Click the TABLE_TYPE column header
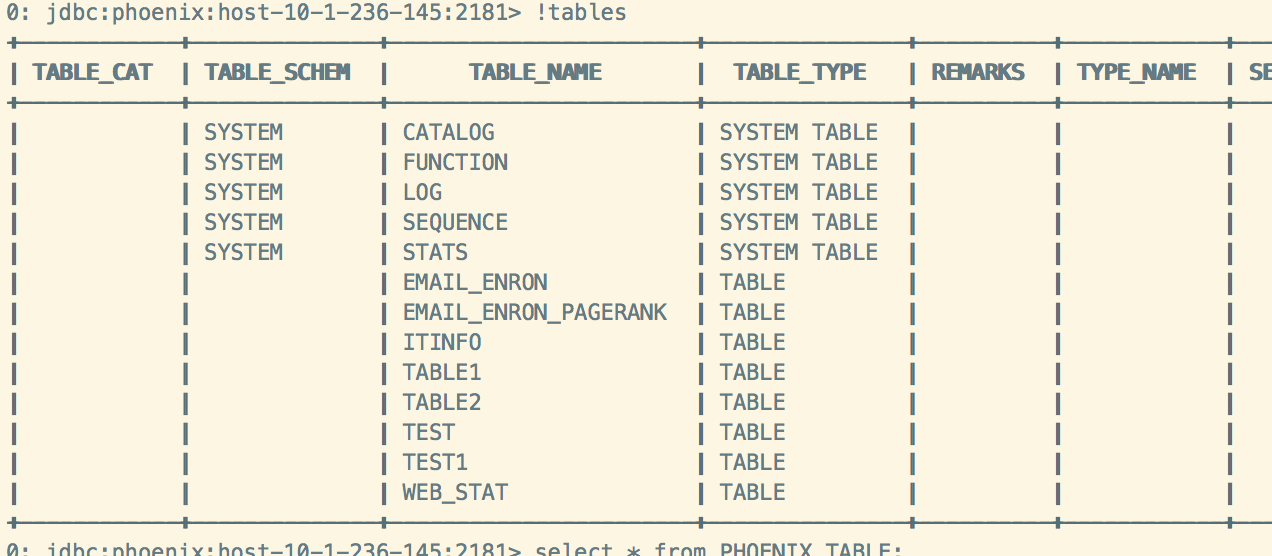 799,72
